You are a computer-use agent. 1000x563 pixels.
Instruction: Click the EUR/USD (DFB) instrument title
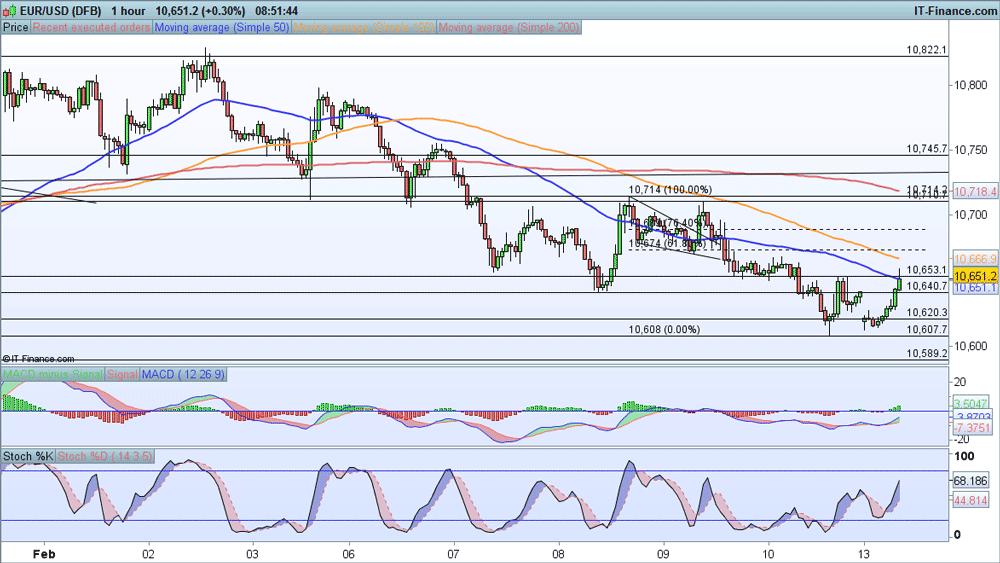(x=61, y=11)
